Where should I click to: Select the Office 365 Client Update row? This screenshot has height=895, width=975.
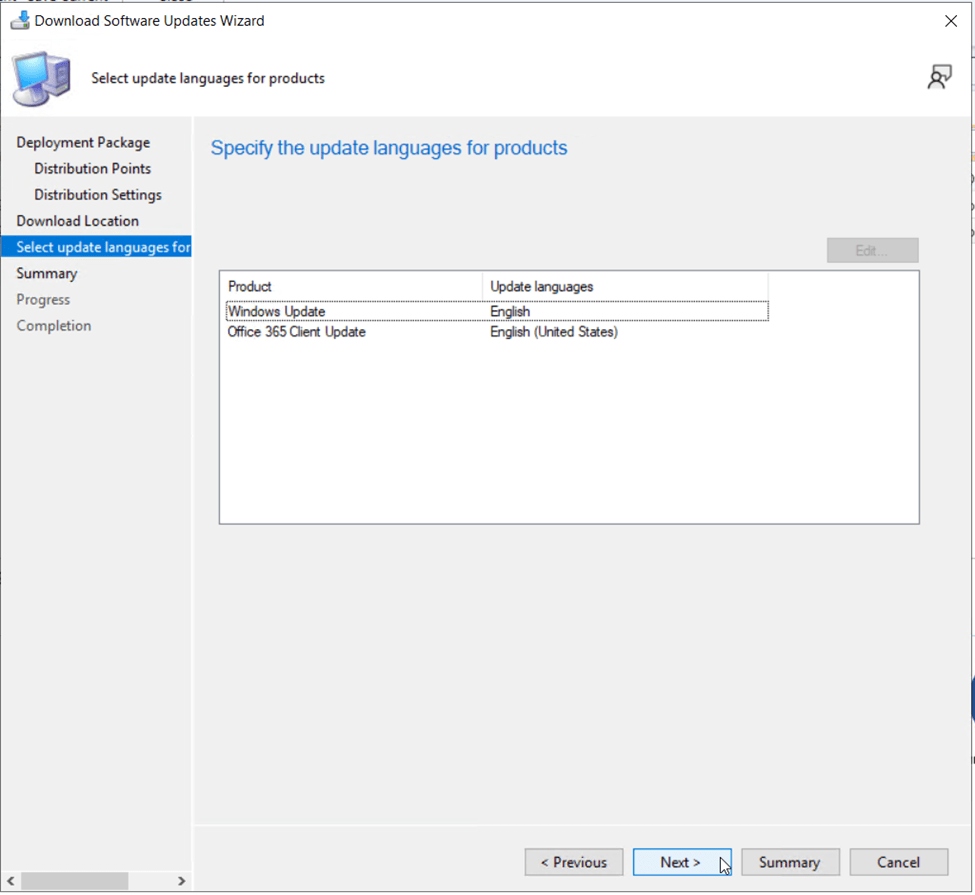pyautogui.click(x=297, y=332)
